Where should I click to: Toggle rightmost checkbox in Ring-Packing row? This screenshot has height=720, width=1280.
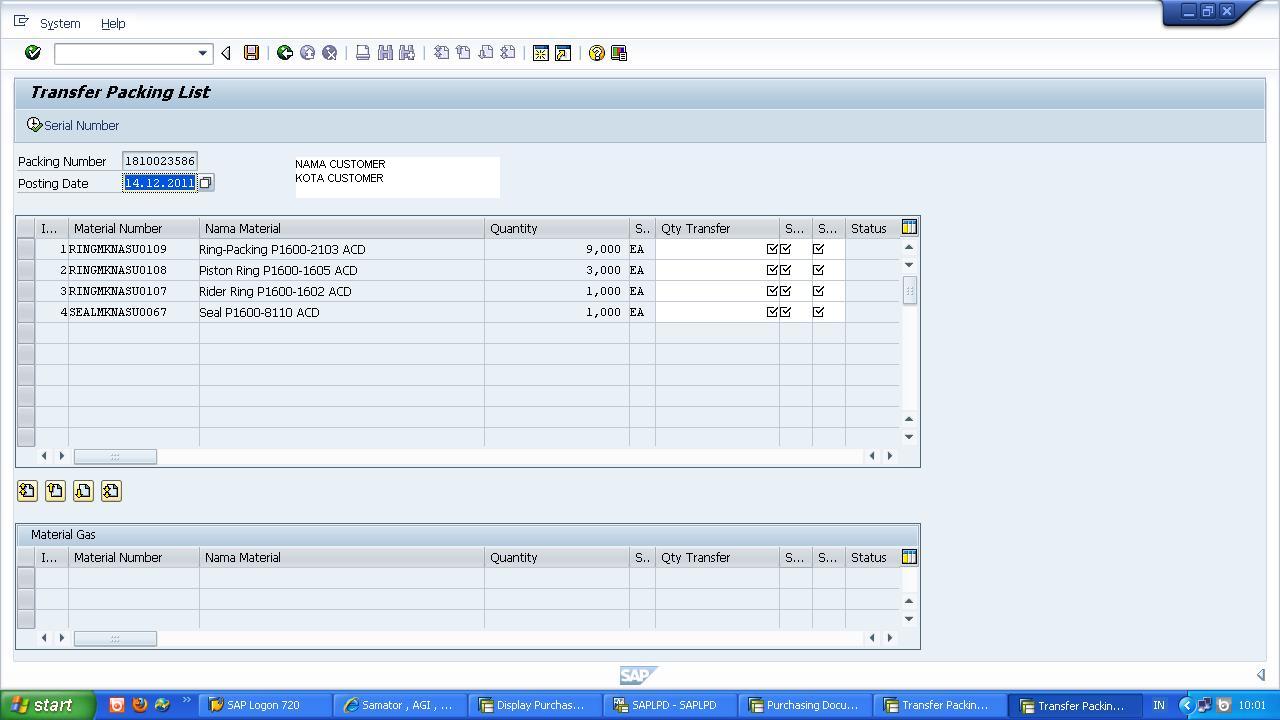818,249
